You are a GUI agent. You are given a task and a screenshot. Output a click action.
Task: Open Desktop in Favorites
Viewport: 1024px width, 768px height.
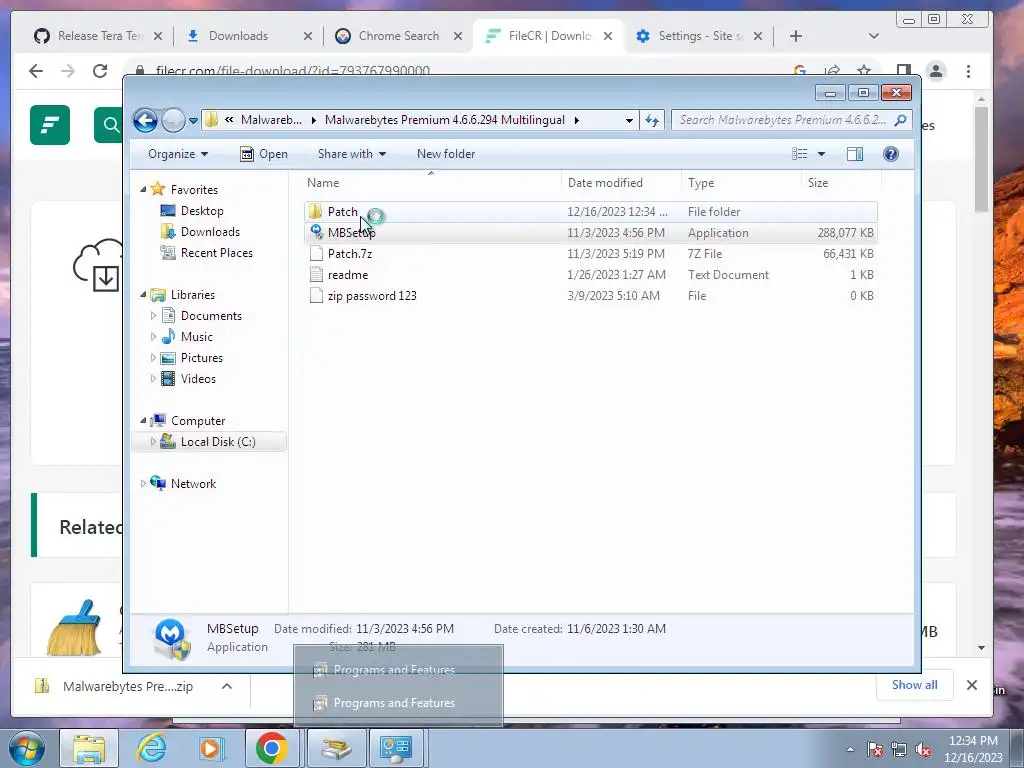tap(192, 211)
